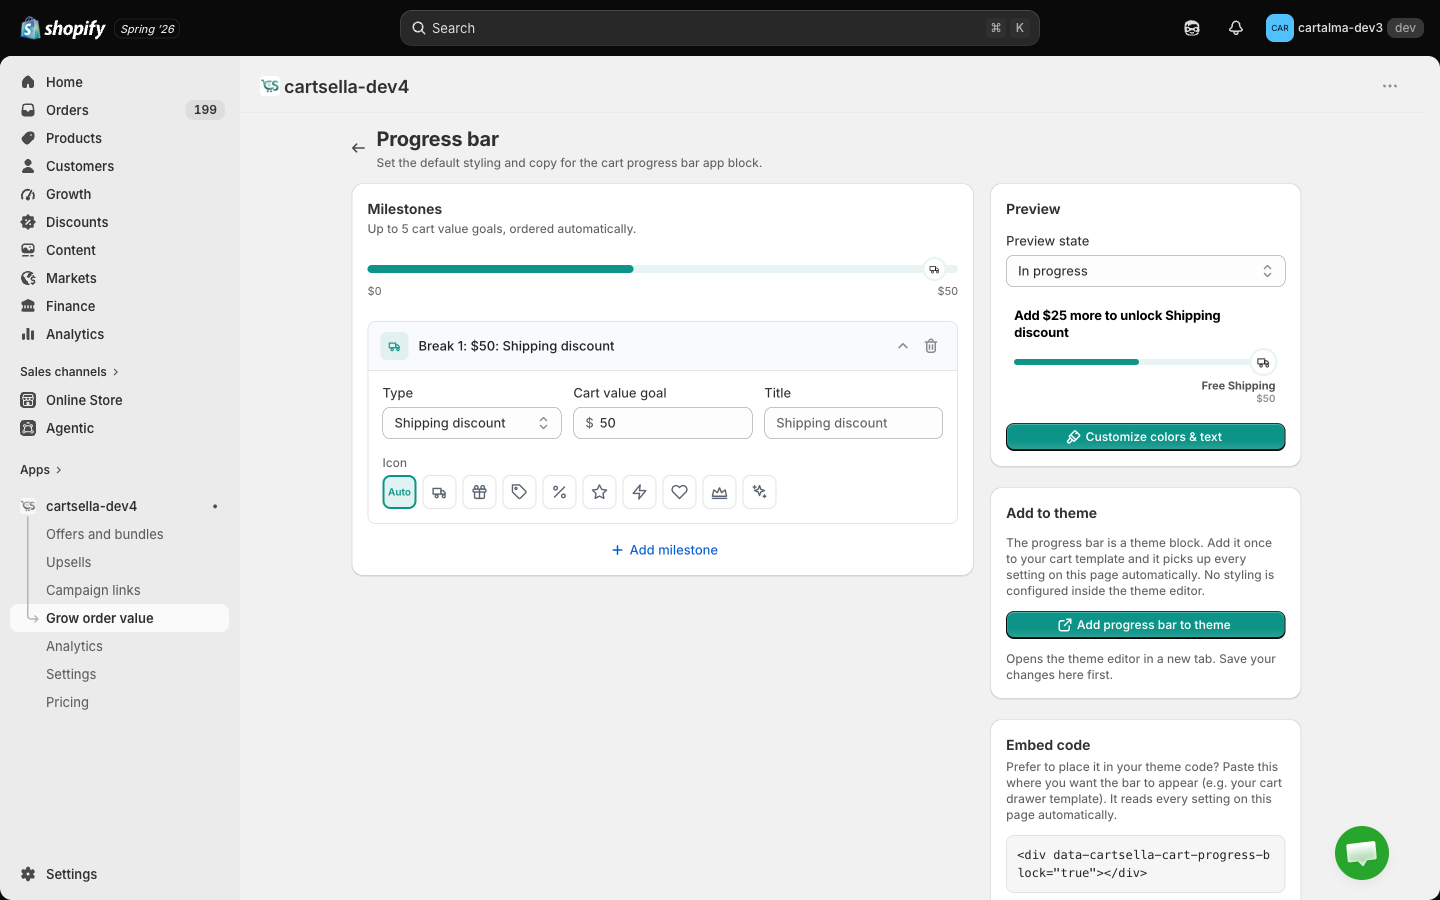Choose the gift icon option
Viewport: 1440px width, 900px height.
[x=479, y=492]
